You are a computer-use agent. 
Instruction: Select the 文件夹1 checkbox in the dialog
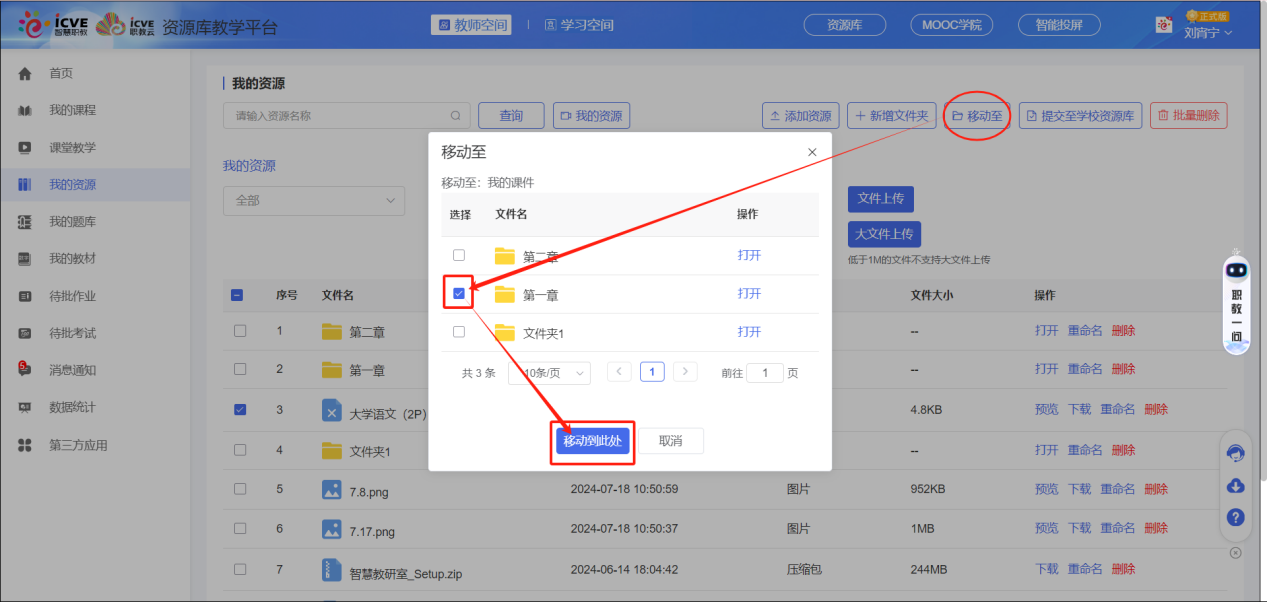coord(459,332)
